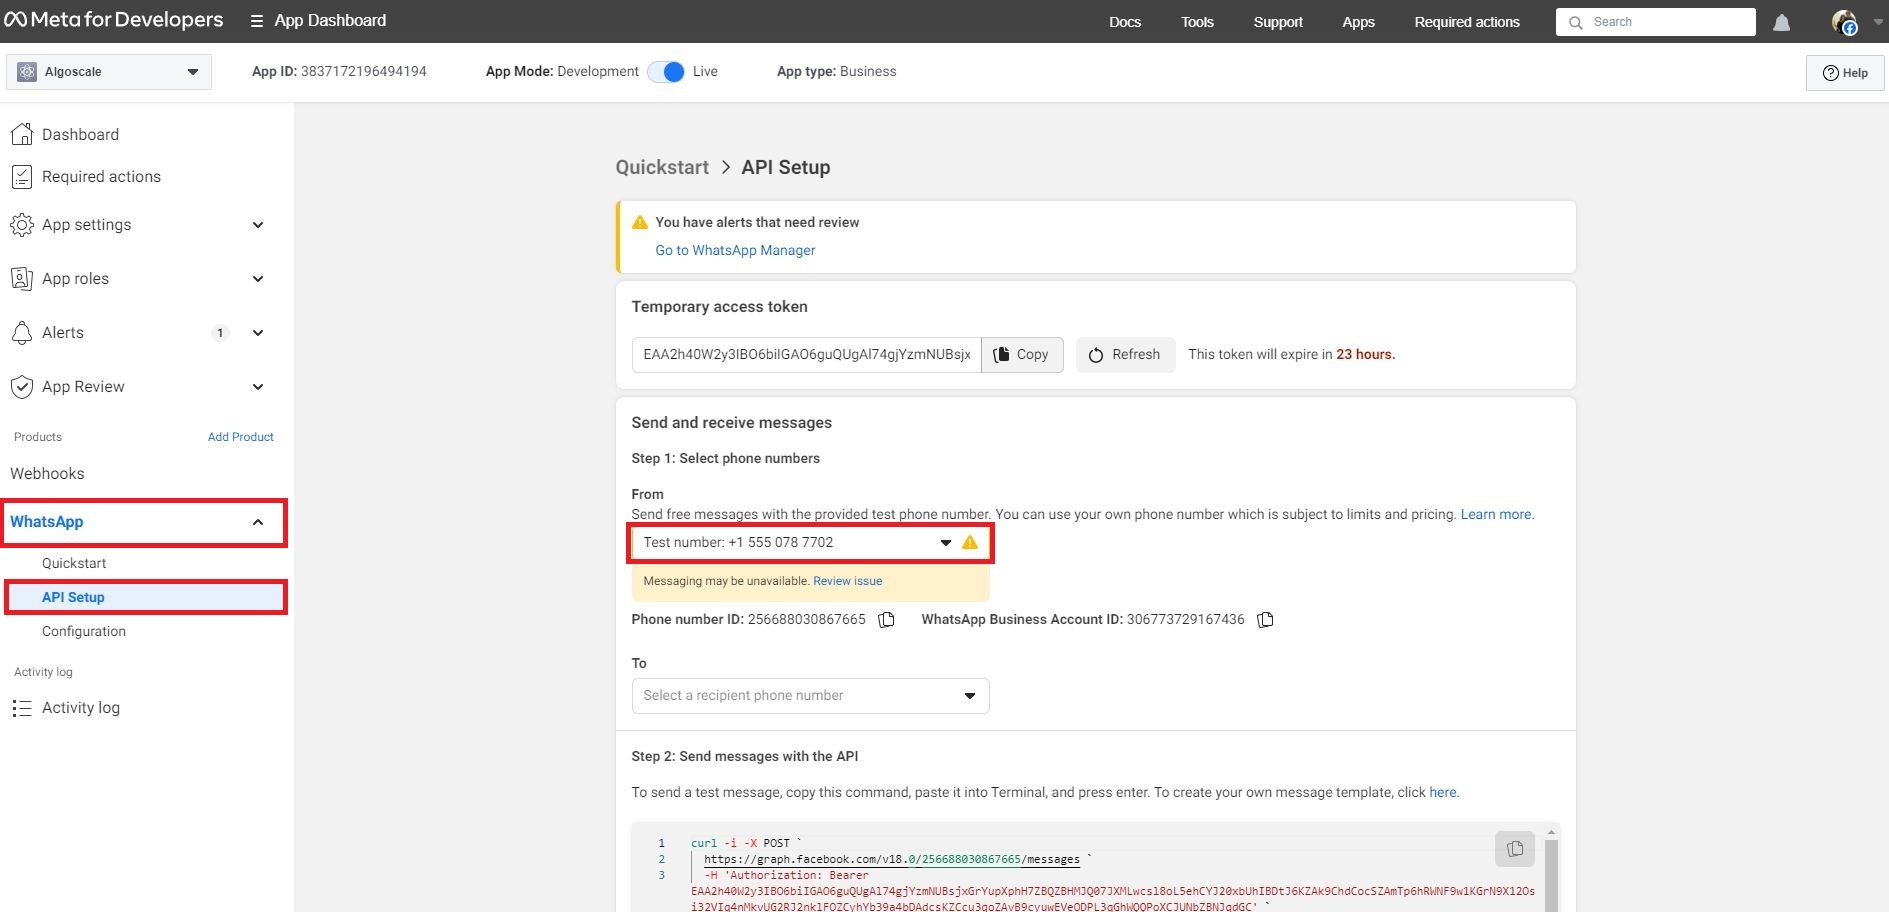Viewport: 1889px width, 912px height.
Task: Click the graph.facebook.com URL in code
Action: (891, 859)
